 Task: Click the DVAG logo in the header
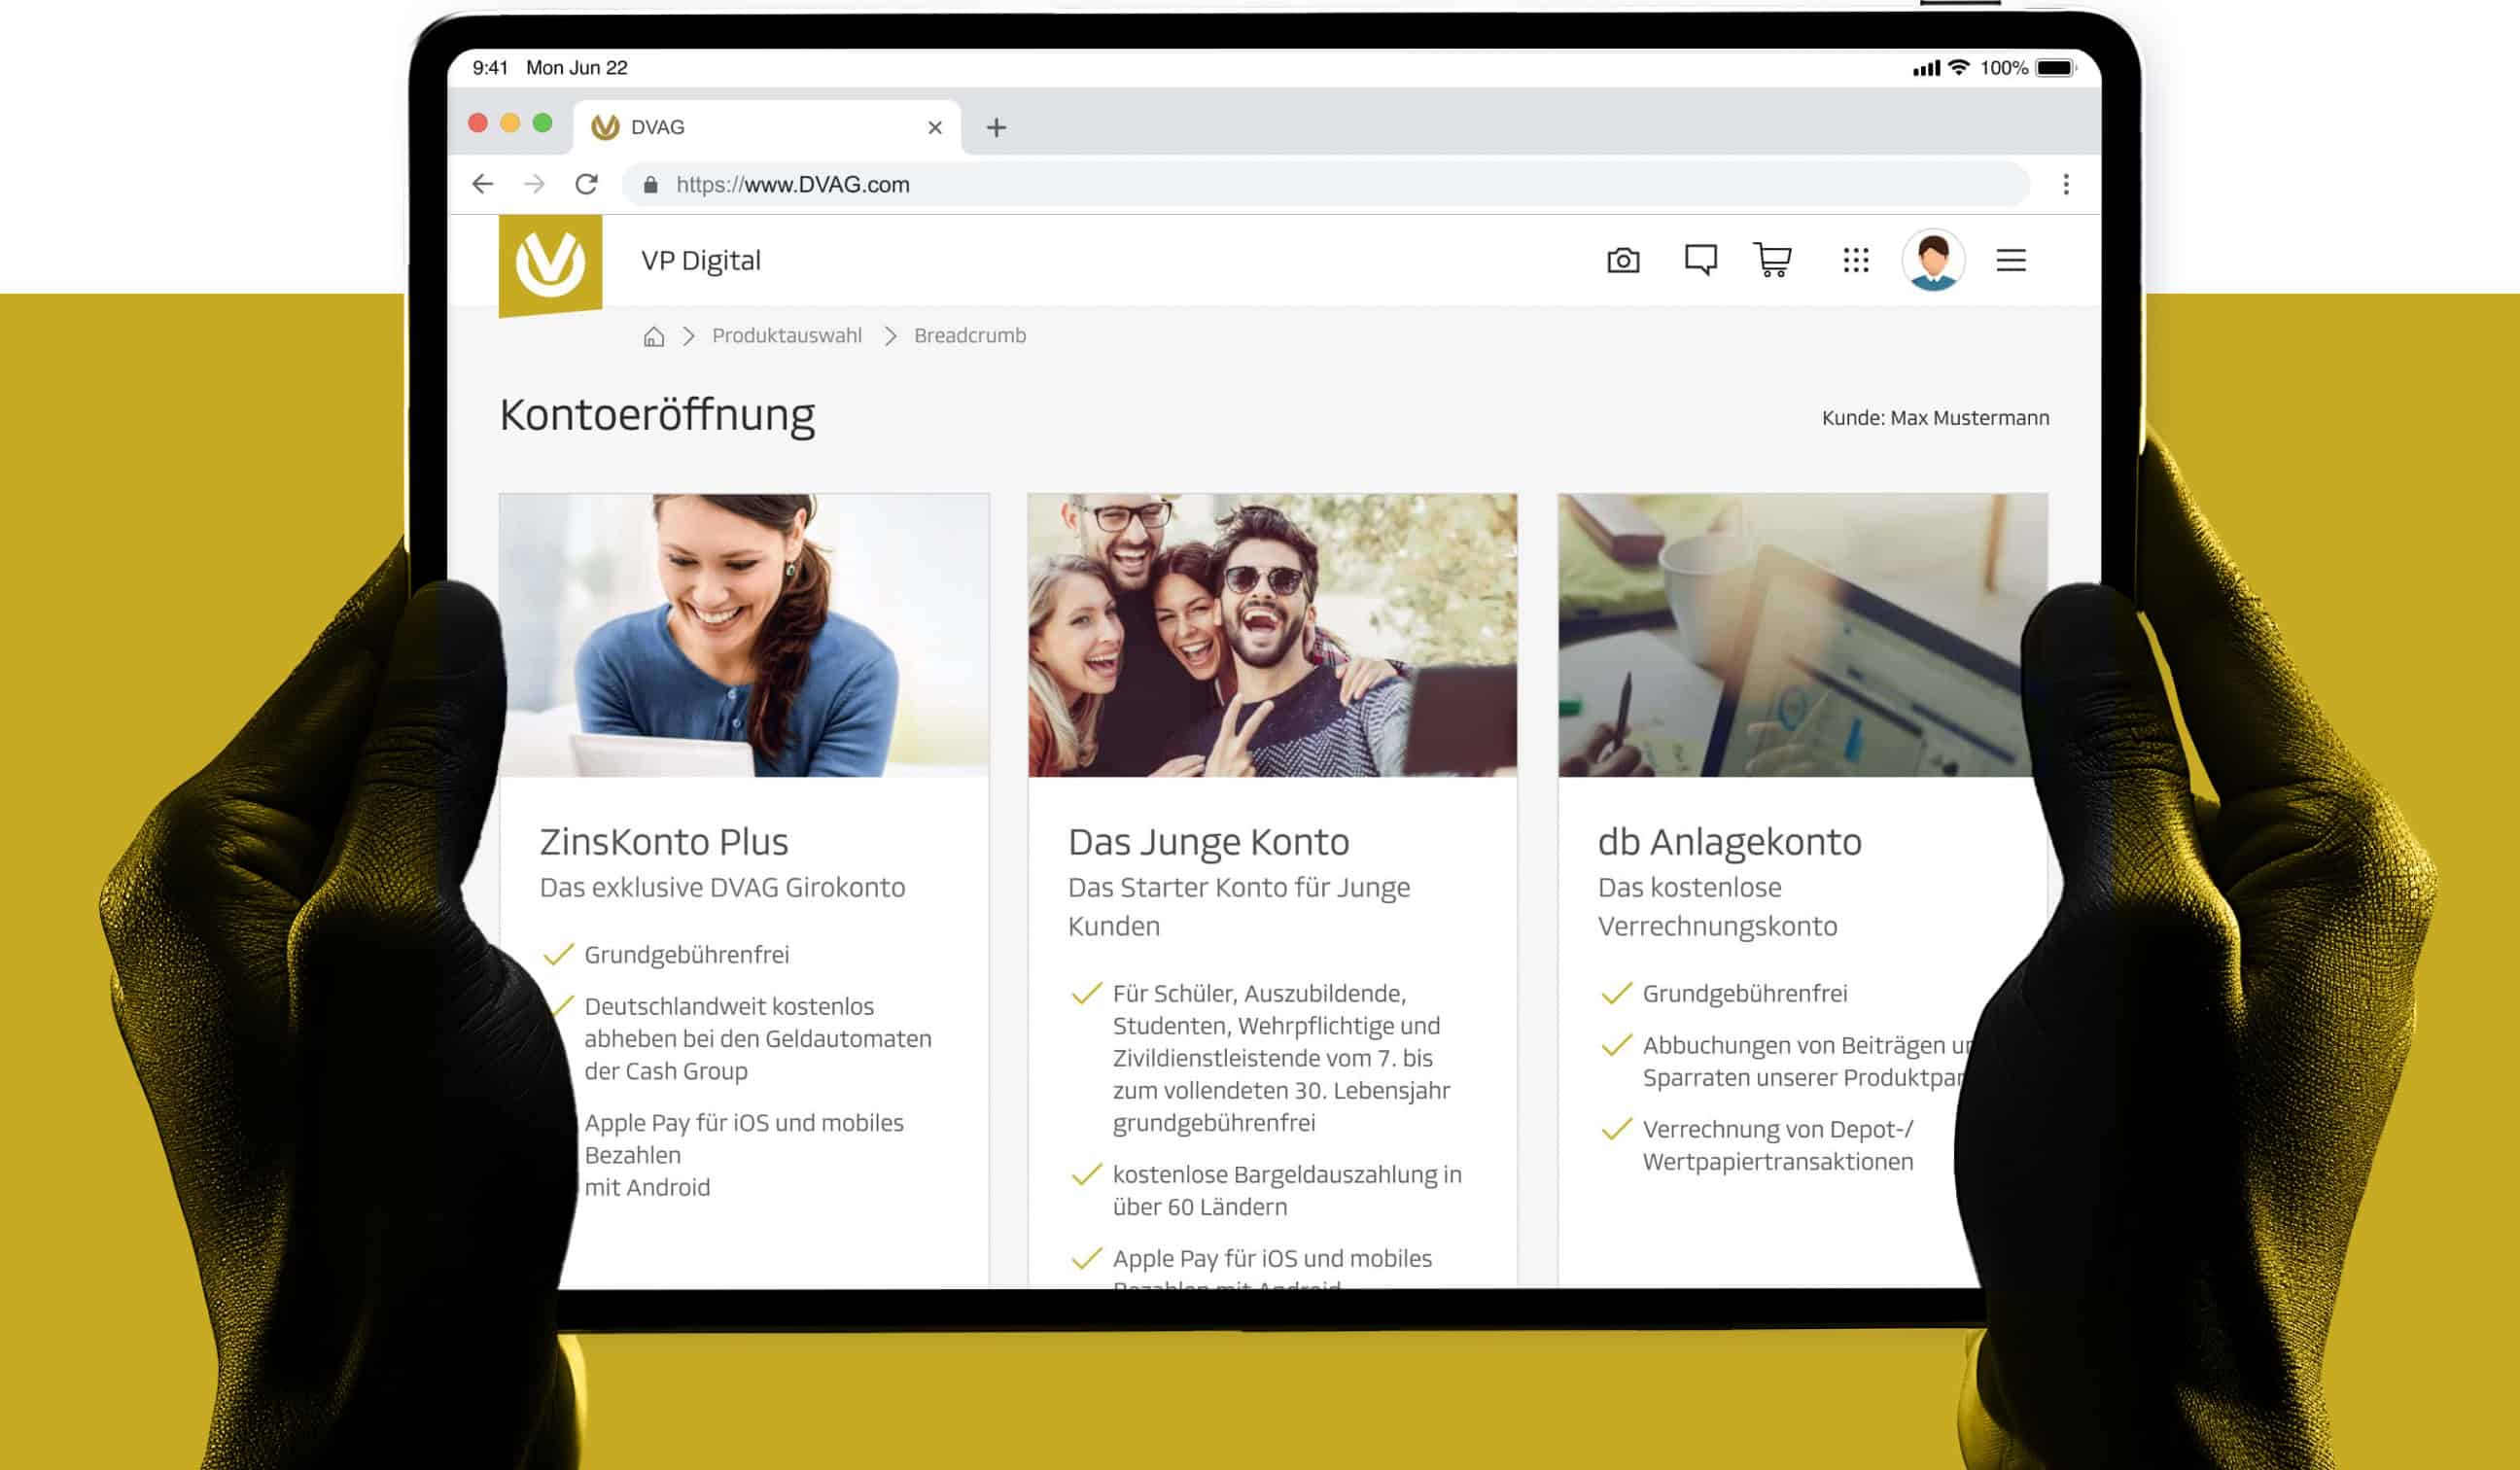coord(550,264)
